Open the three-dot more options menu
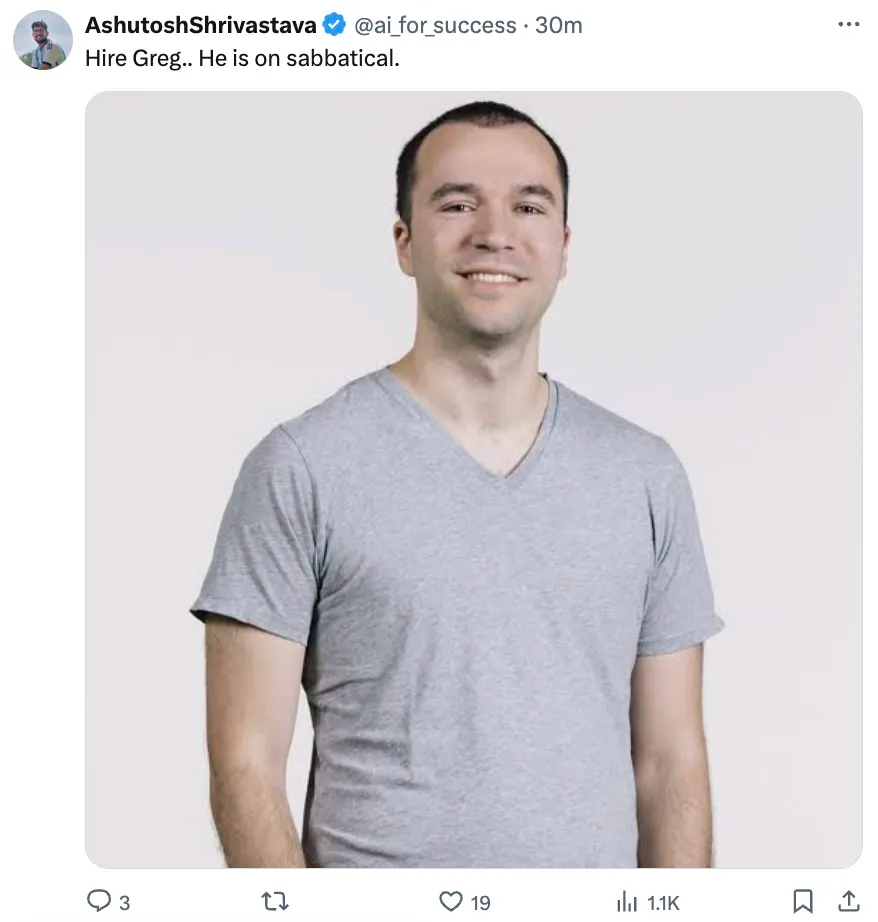 pyautogui.click(x=849, y=24)
